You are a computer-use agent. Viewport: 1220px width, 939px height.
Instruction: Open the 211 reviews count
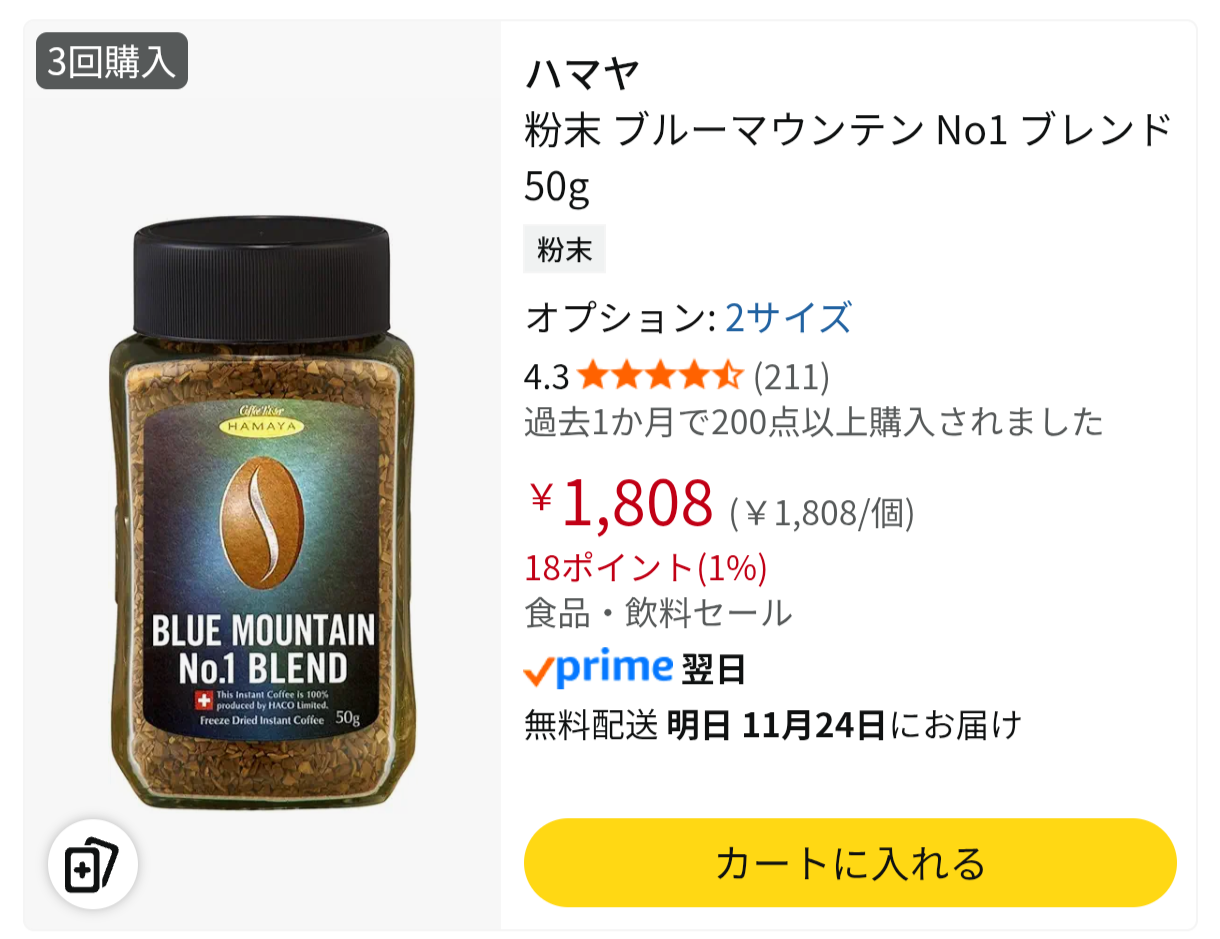(x=791, y=377)
